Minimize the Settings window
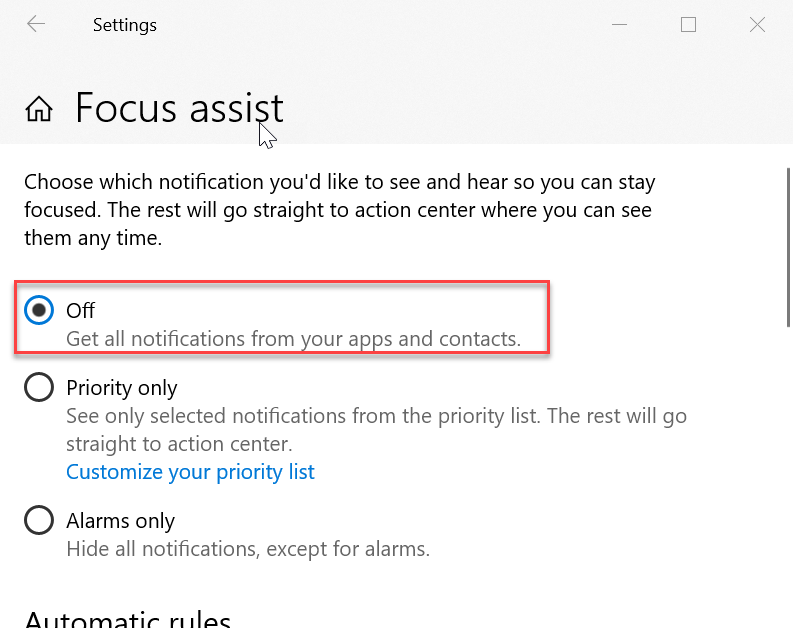Image resolution: width=793 pixels, height=628 pixels. [x=619, y=25]
